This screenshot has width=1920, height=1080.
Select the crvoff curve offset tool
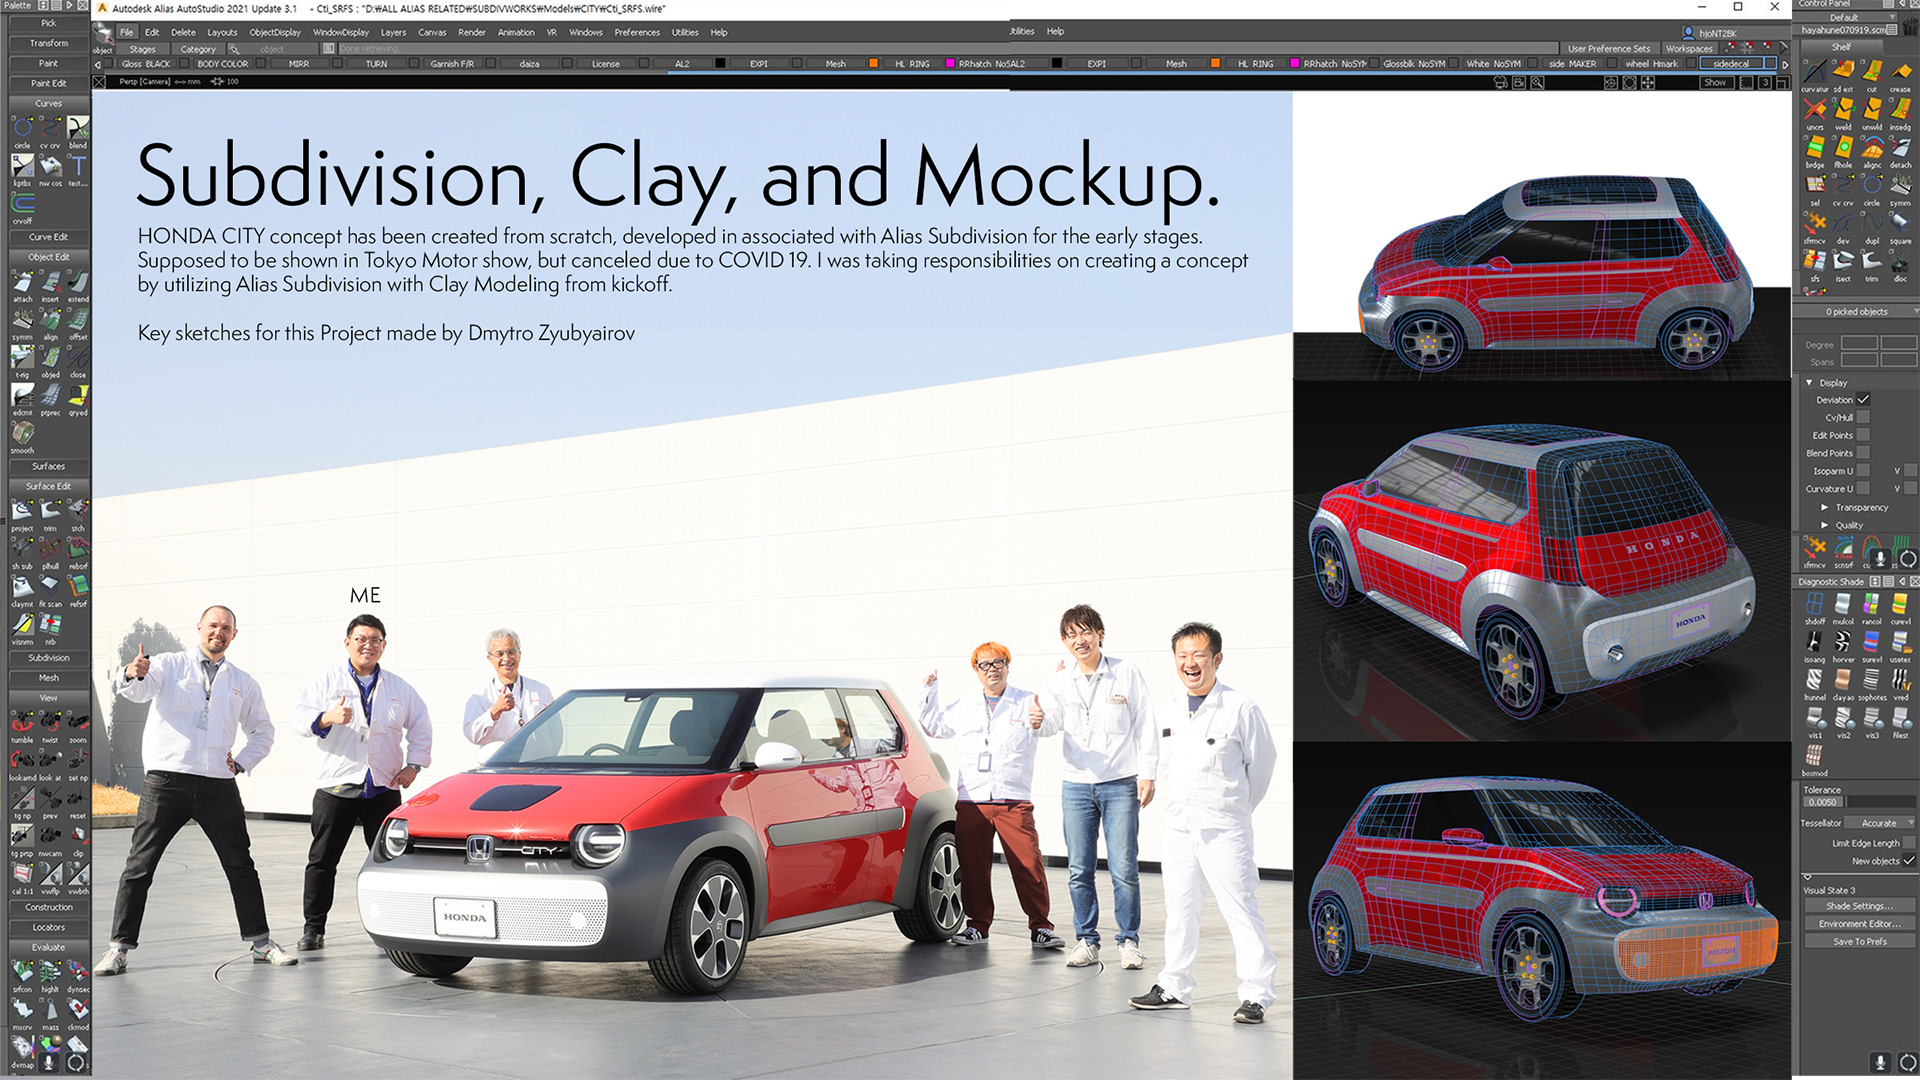(22, 206)
